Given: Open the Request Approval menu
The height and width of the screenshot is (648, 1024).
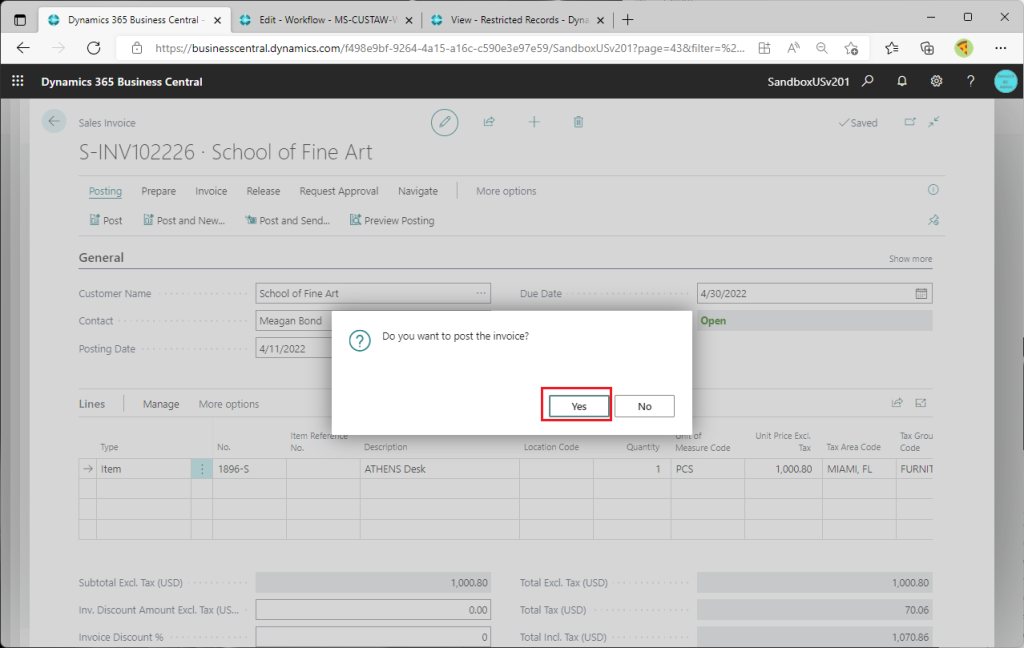Looking at the screenshot, I should (x=338, y=191).
